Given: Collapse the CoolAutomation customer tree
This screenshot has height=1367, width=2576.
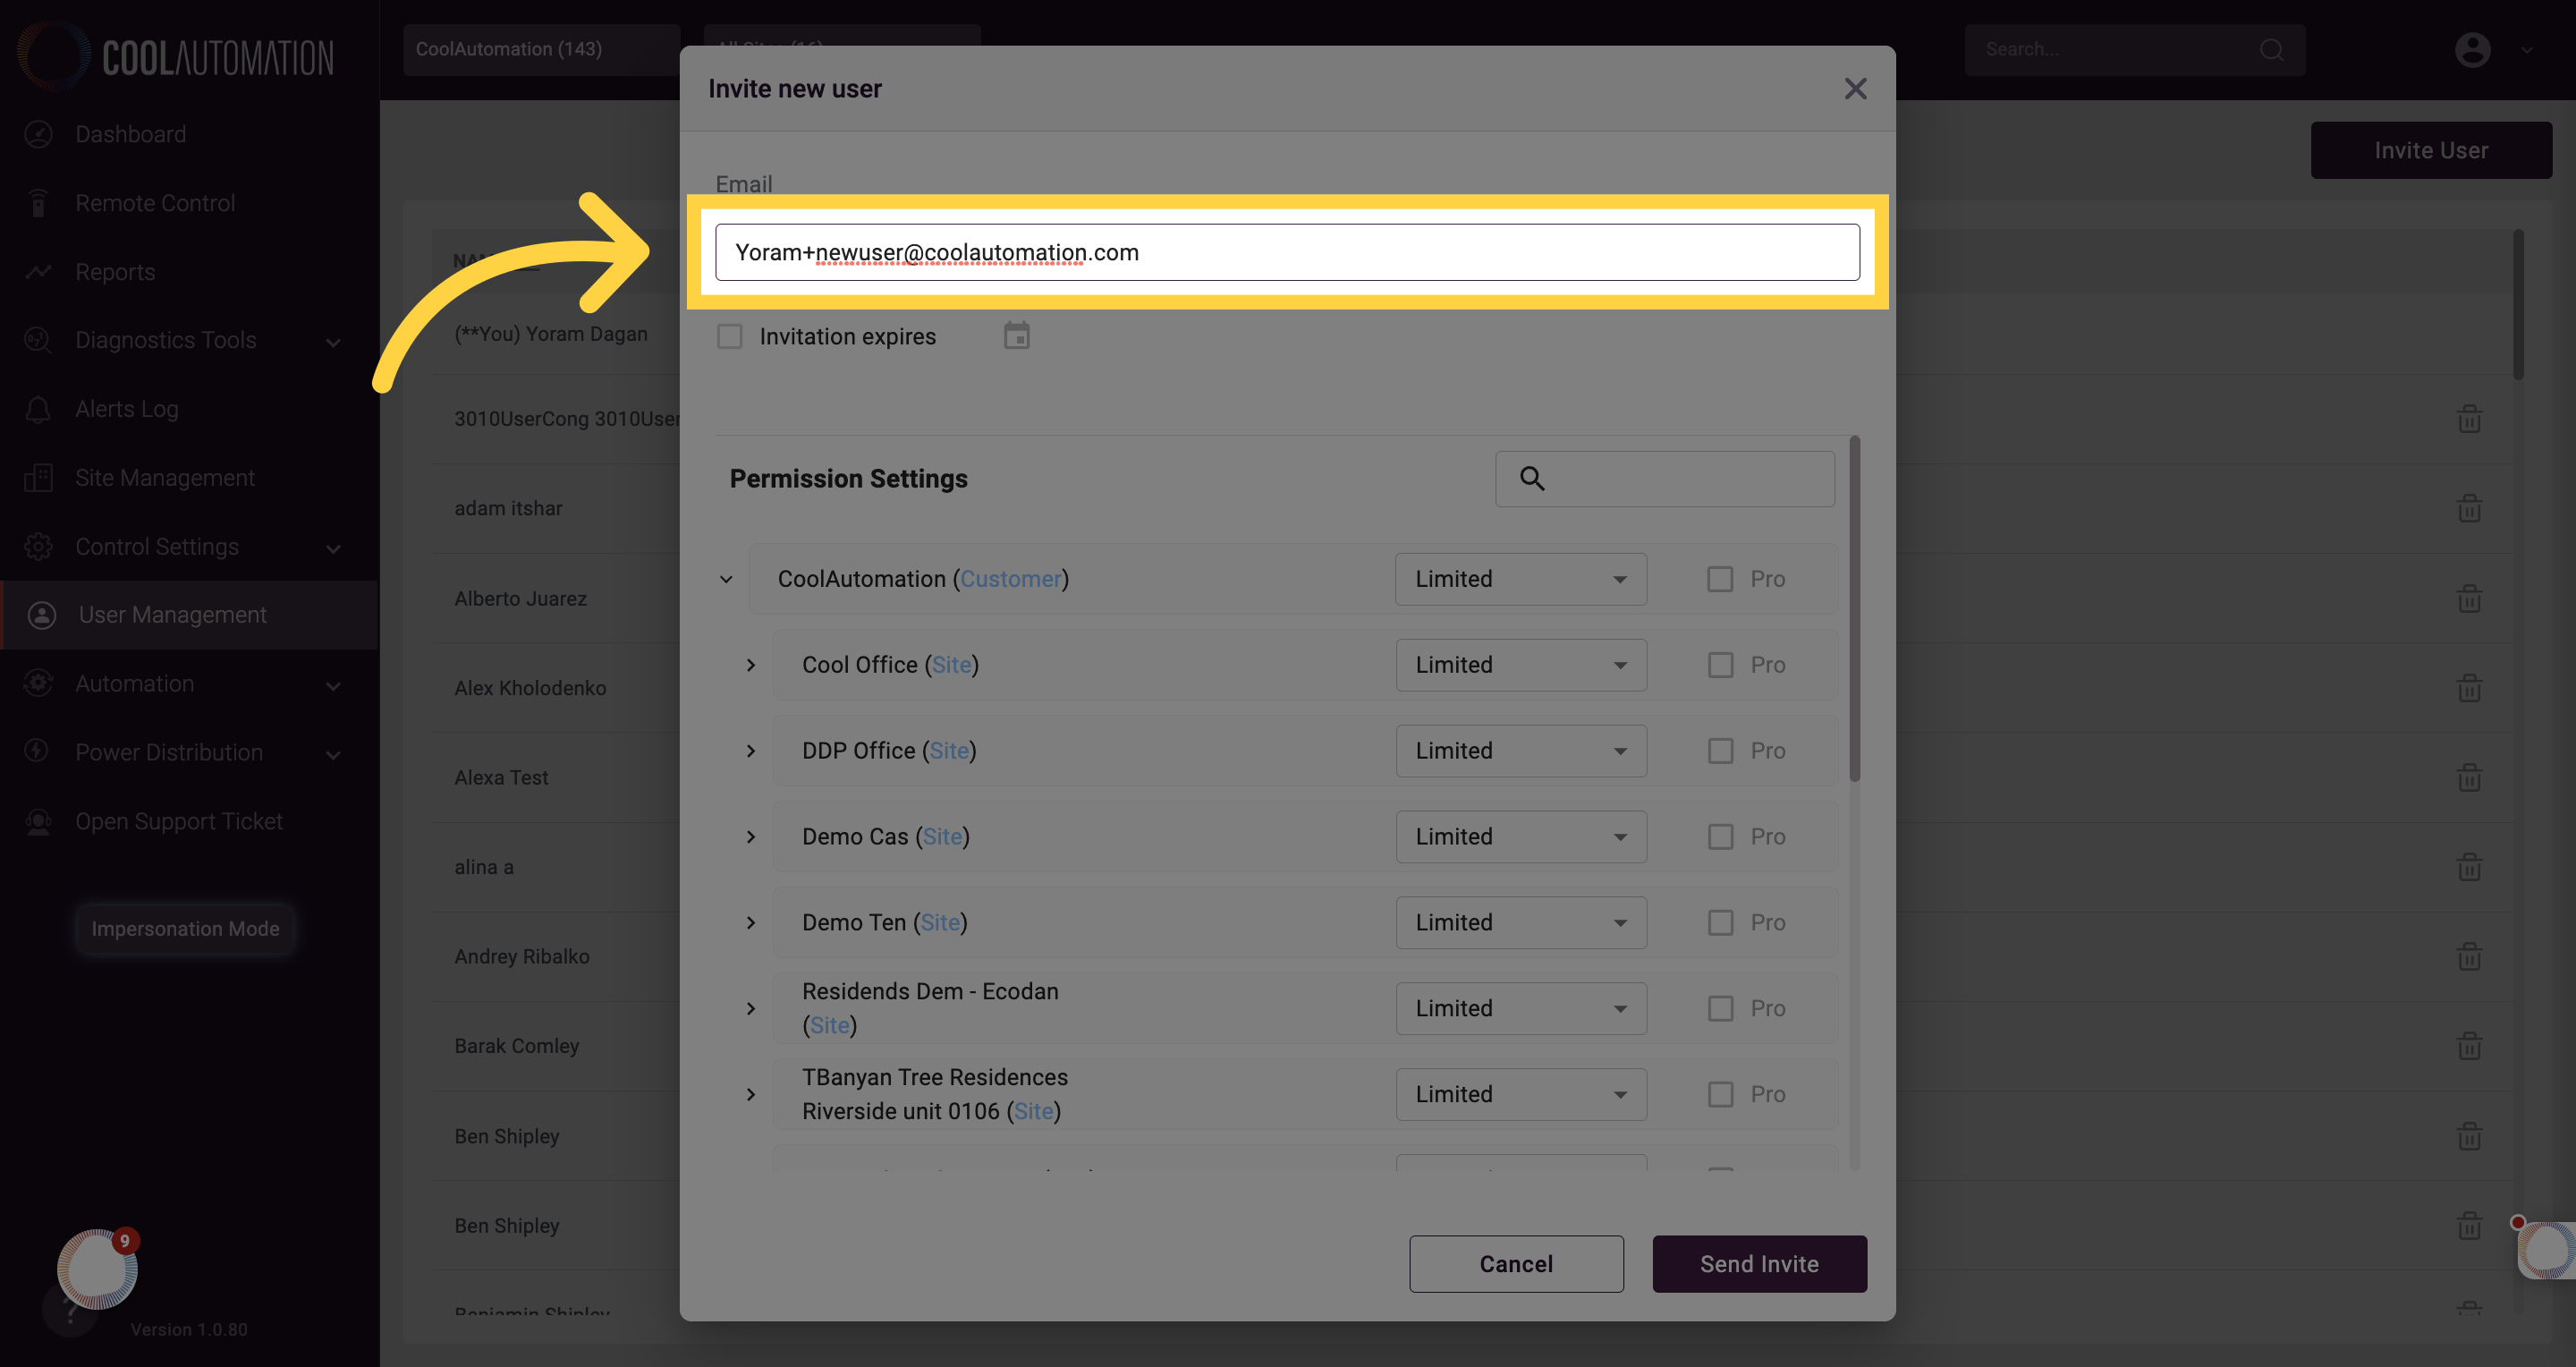Looking at the screenshot, I should click(x=727, y=579).
